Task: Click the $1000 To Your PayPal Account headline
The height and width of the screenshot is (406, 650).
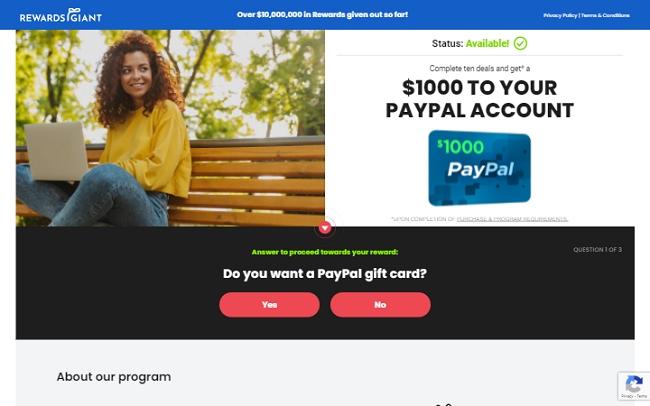Action: 480,99
